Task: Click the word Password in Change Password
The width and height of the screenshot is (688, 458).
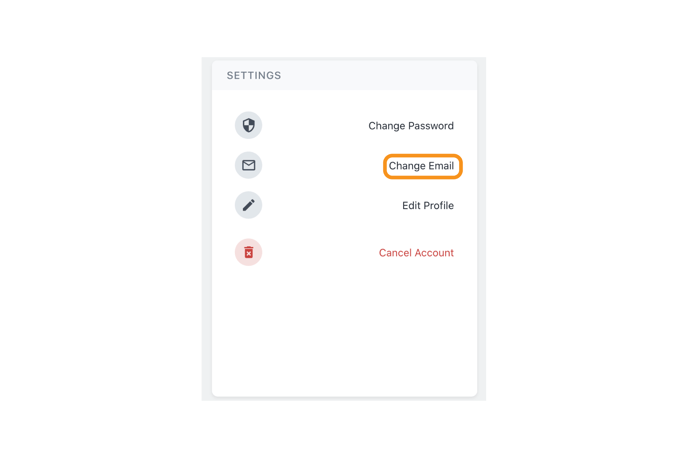Action: [431, 126]
